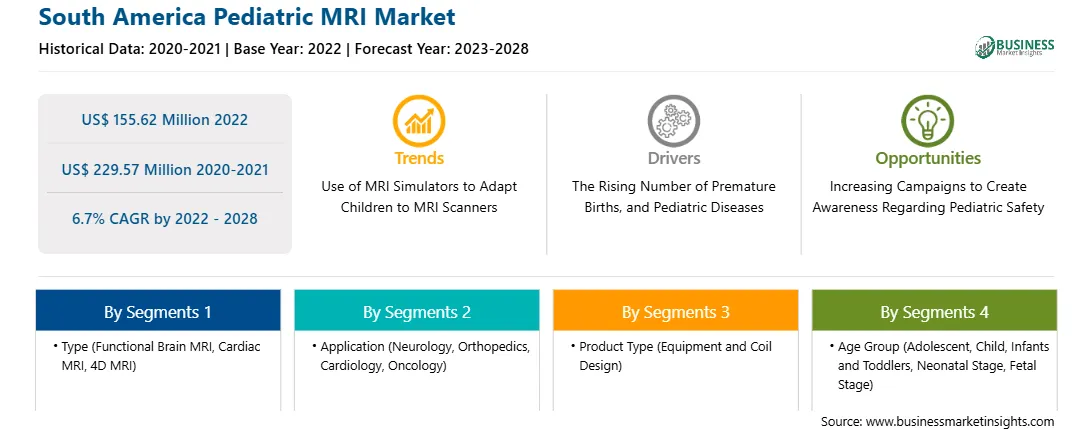Click the gray Drivers heading
Viewport: 1092px width, 430px height.
[673, 158]
